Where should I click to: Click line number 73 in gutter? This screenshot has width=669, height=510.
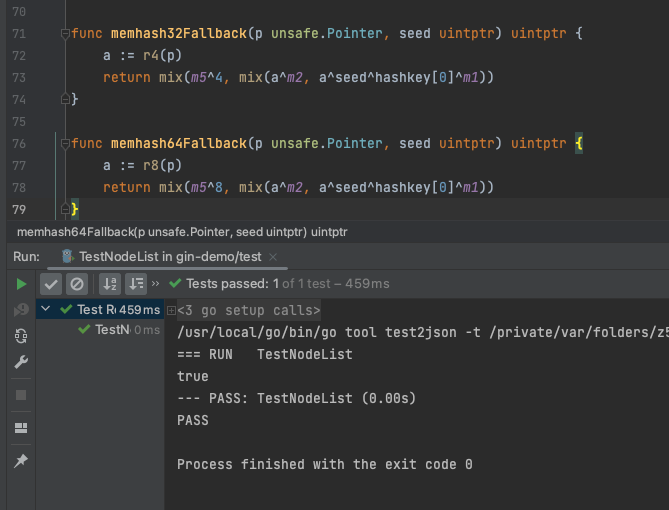click(x=19, y=78)
